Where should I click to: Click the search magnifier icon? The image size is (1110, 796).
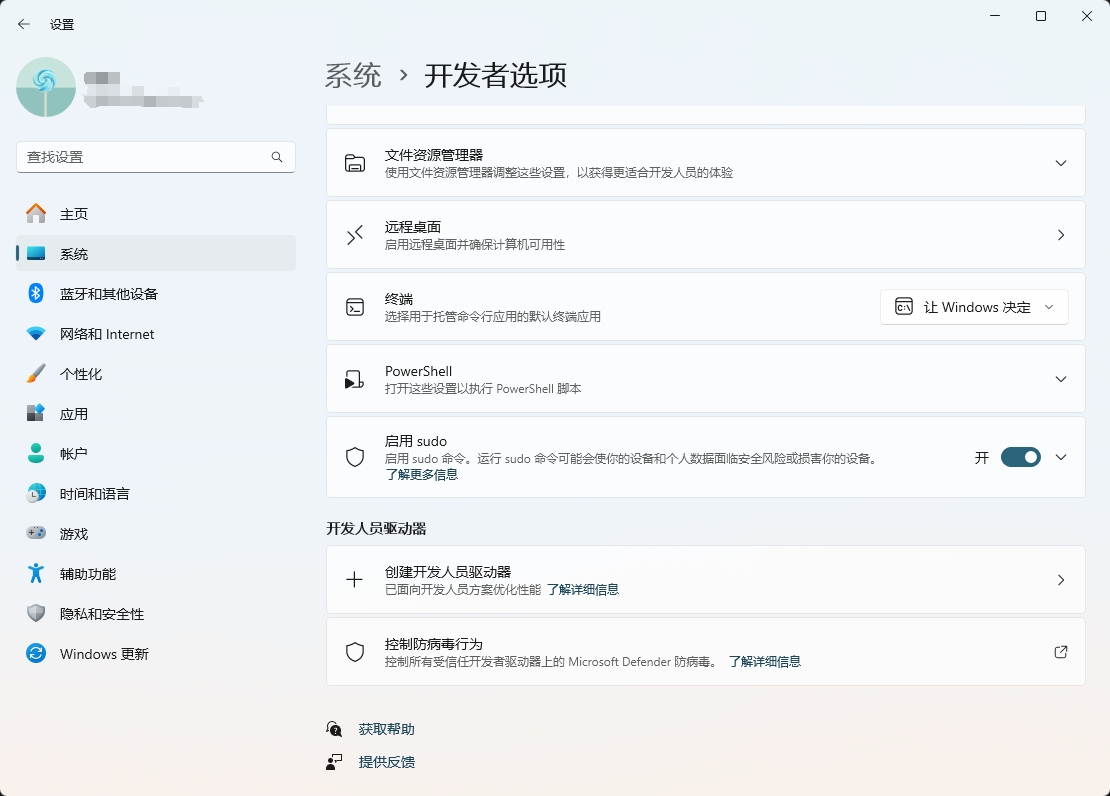tap(277, 157)
